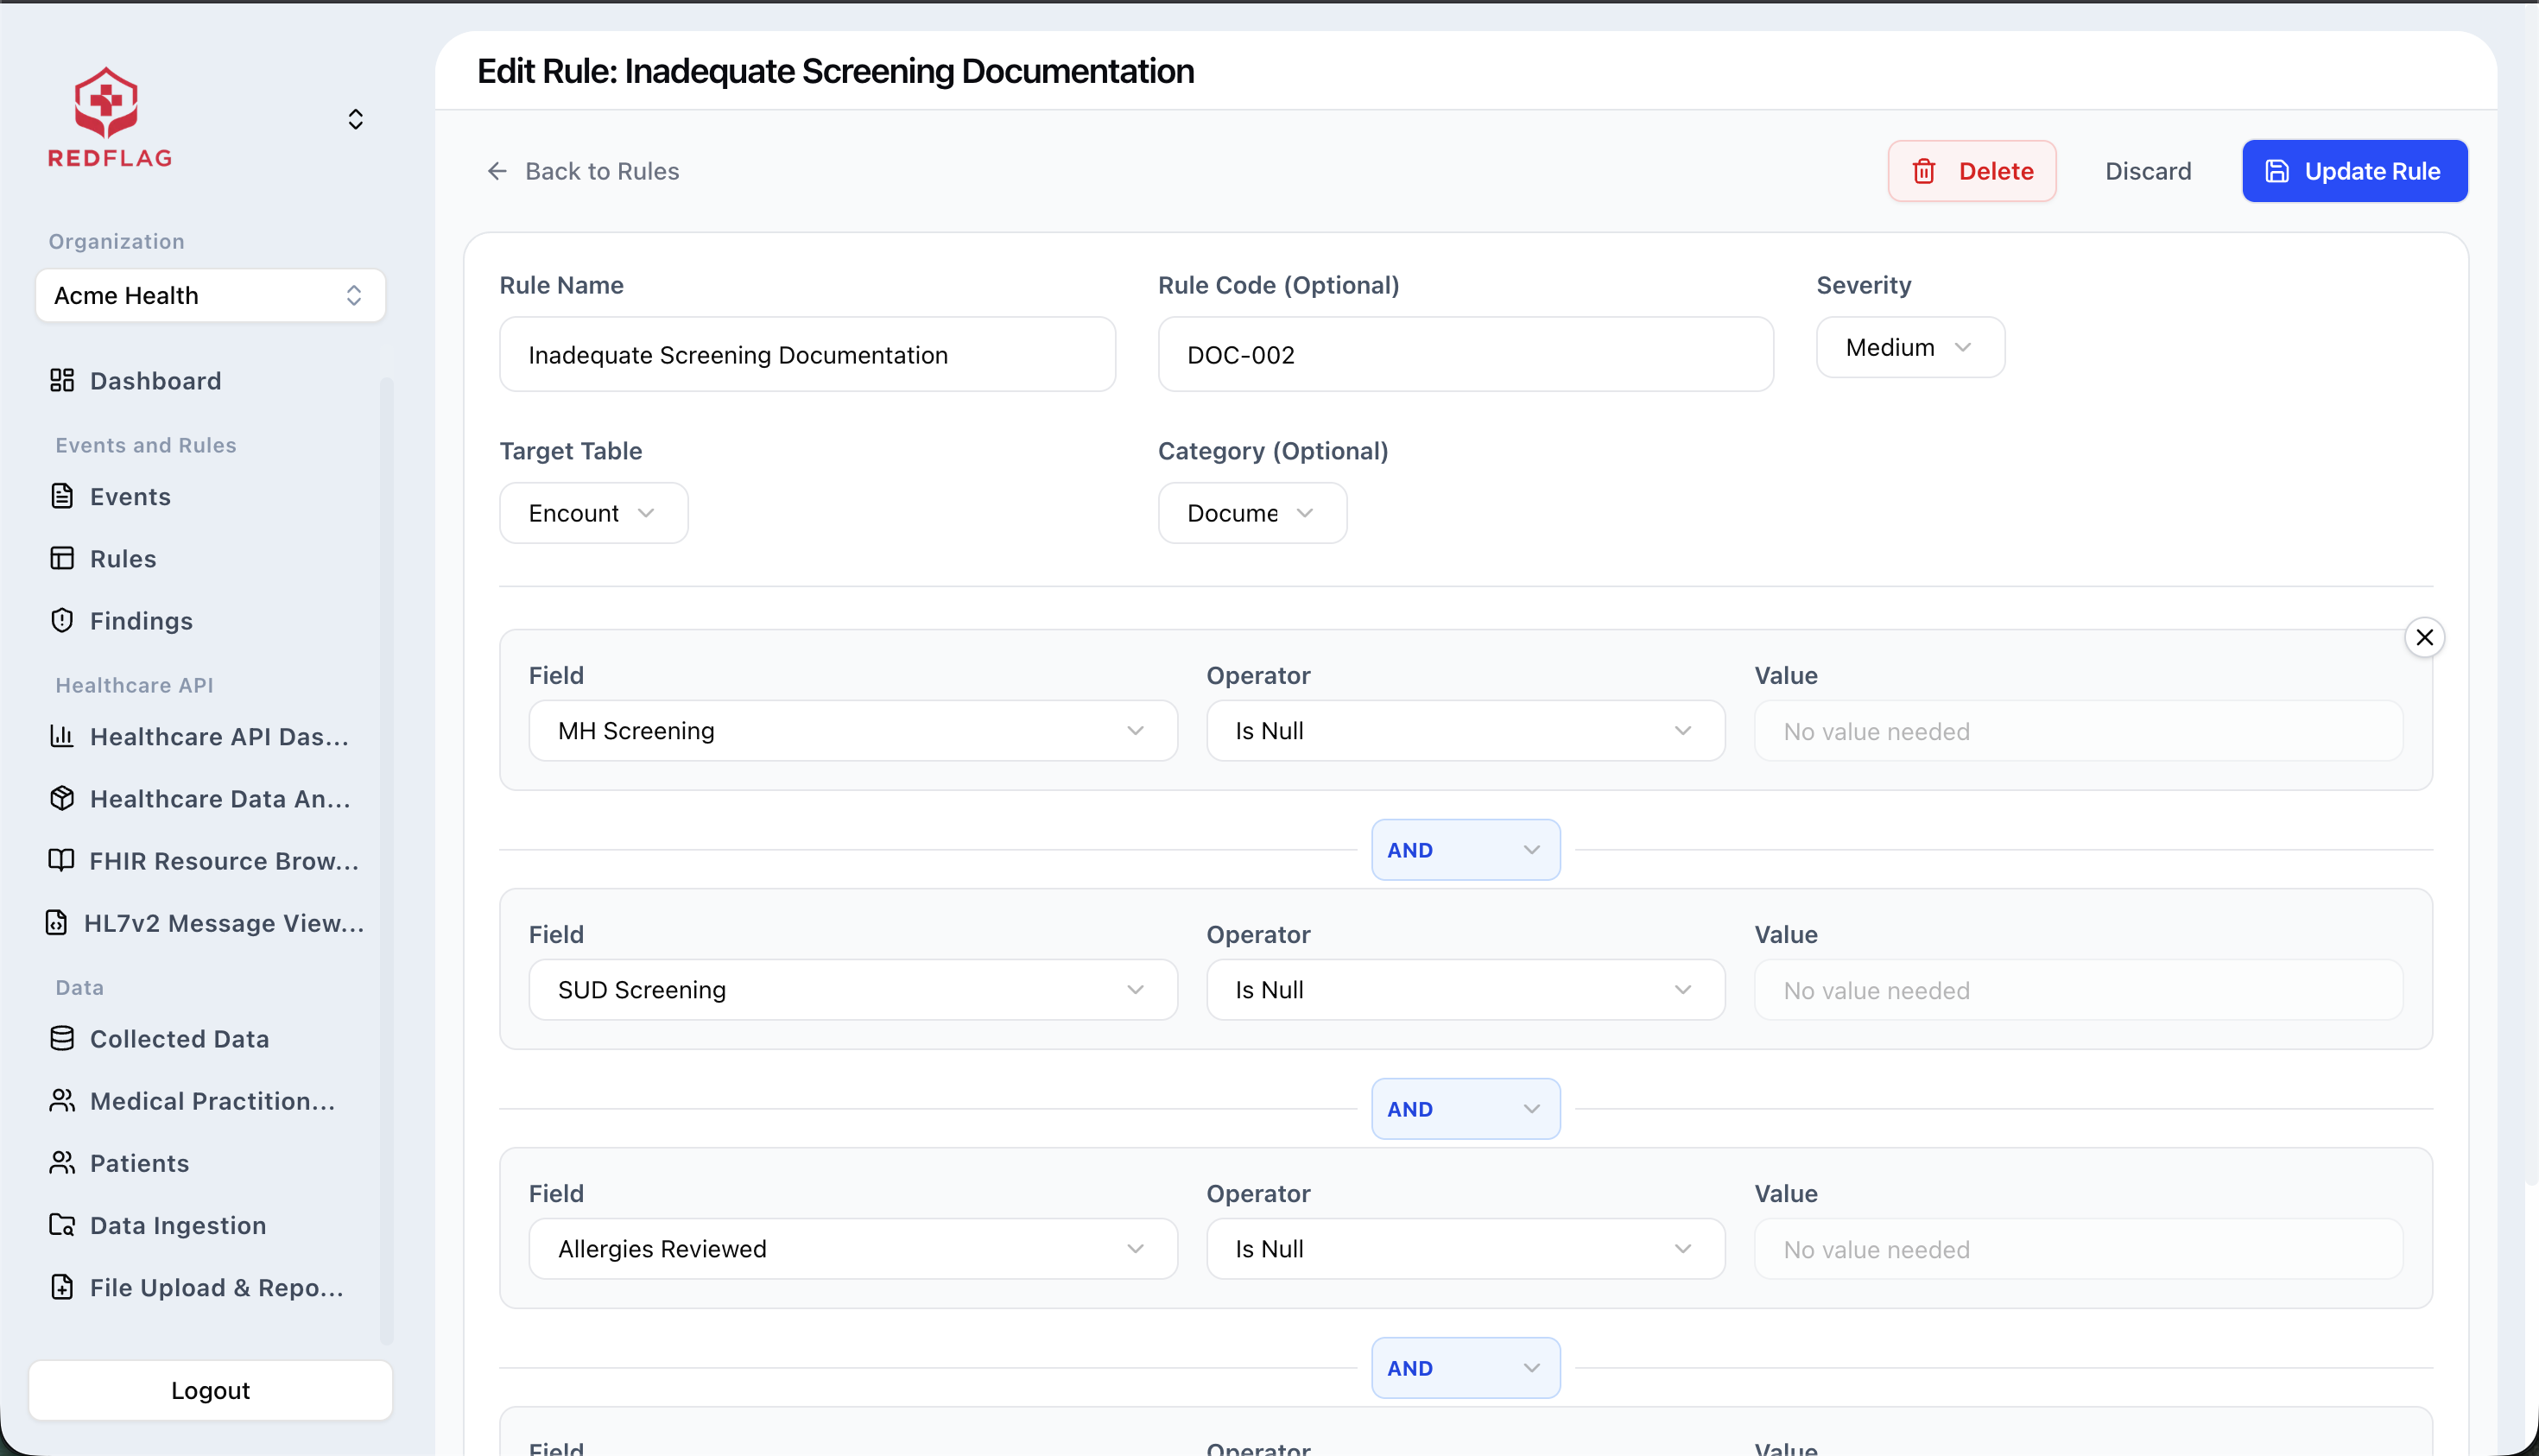Open the SUD Screening field dropdown
This screenshot has width=2539, height=1456.
pos(853,990)
